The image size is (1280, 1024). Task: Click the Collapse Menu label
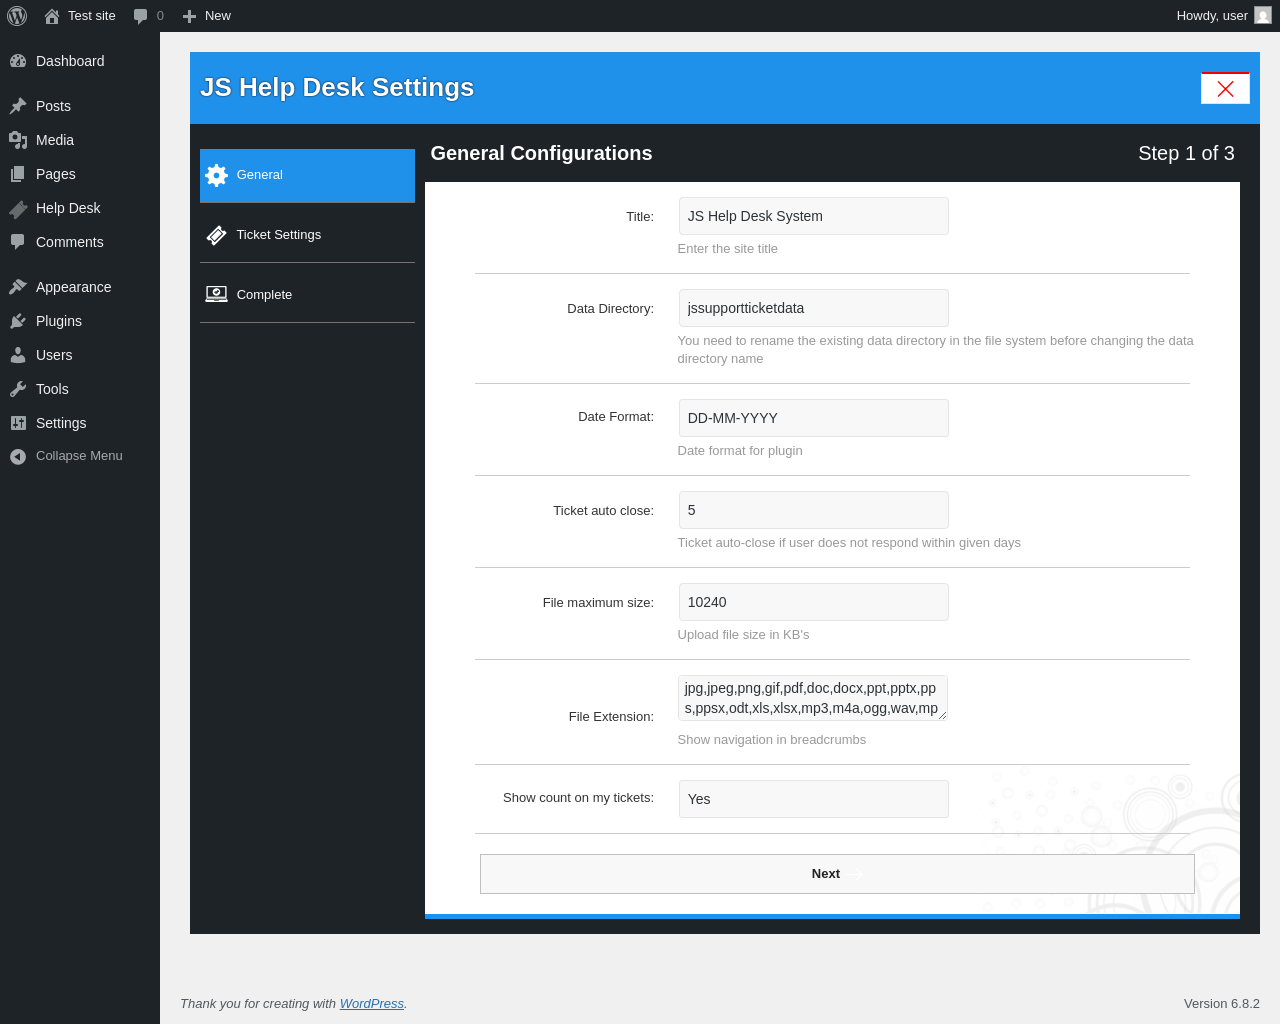(79, 456)
